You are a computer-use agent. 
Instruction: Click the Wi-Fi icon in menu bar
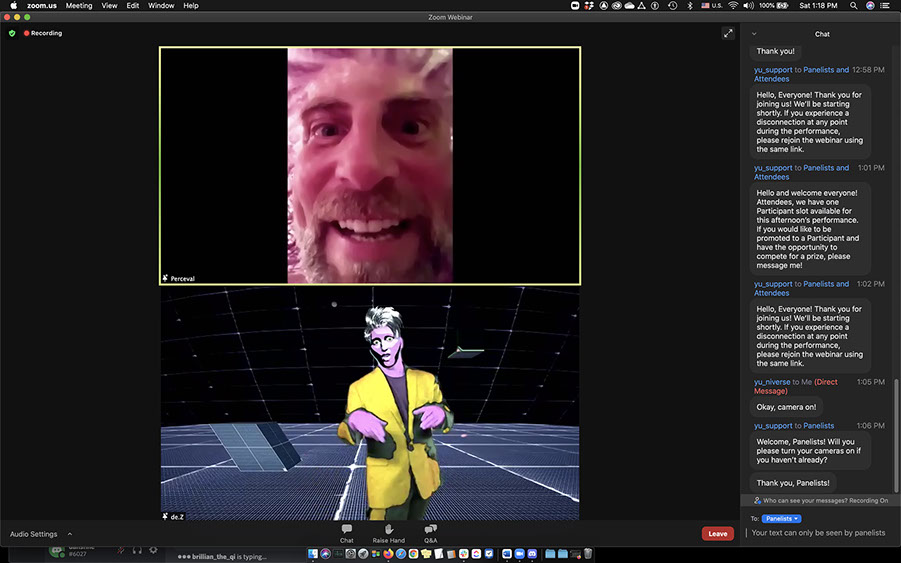(733, 6)
